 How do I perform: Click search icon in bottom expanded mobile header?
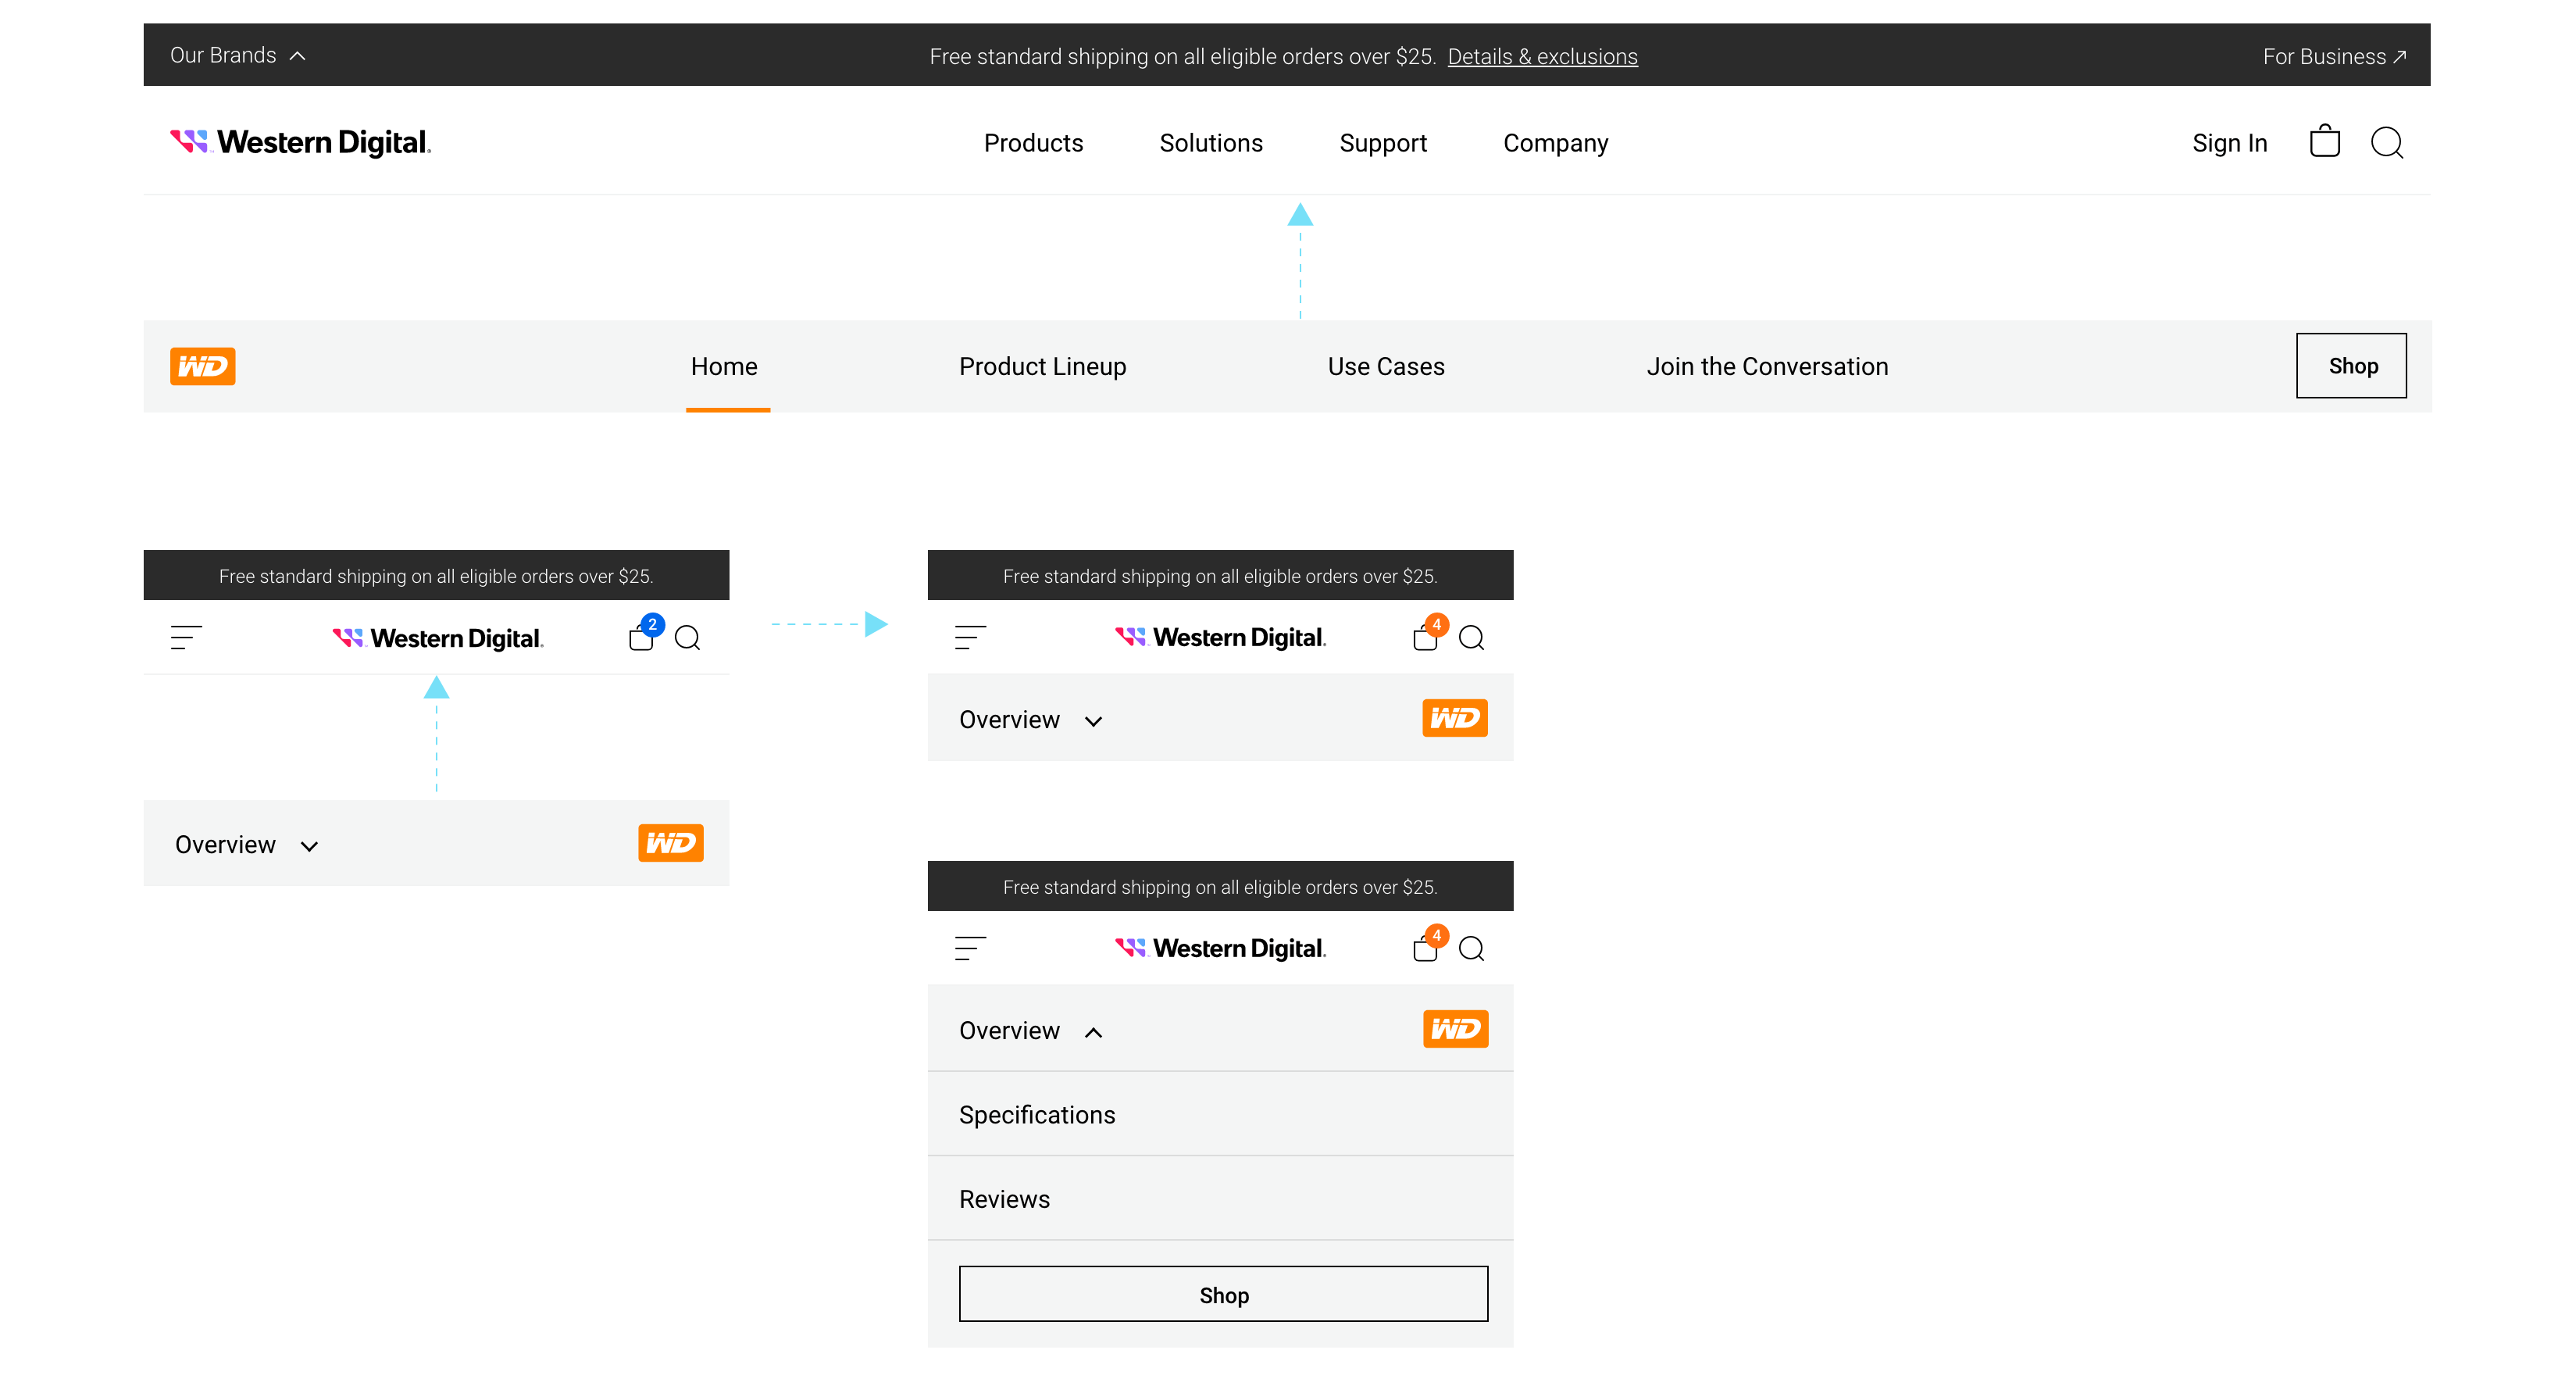click(x=1471, y=948)
